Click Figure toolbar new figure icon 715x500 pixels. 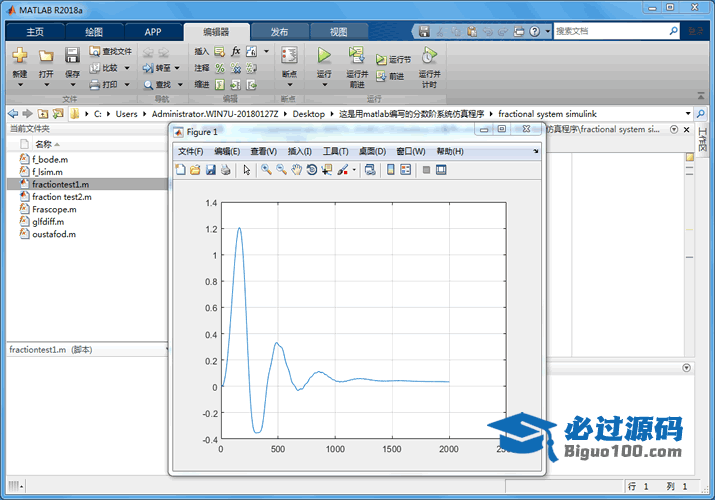(181, 170)
